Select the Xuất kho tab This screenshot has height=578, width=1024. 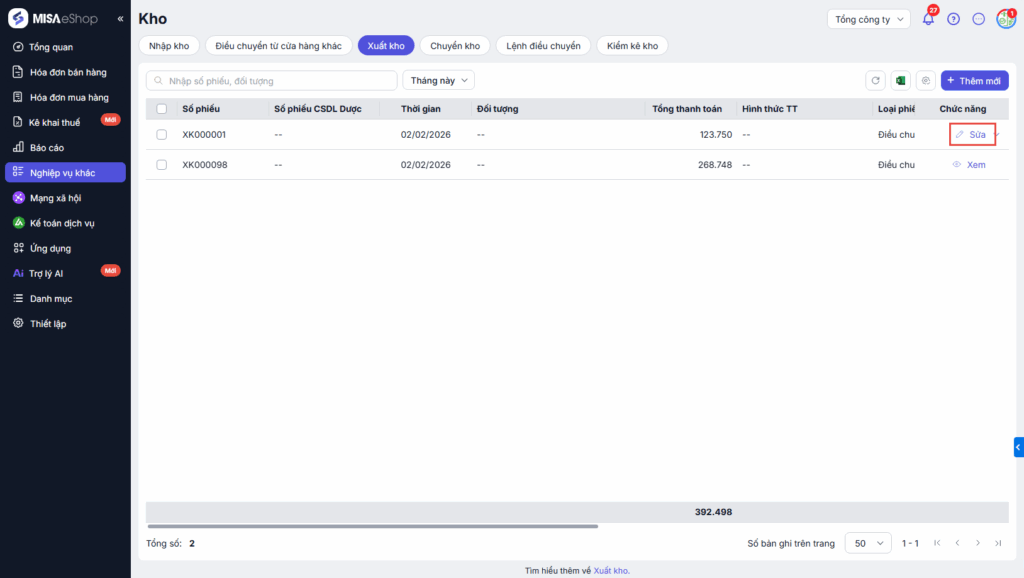(386, 46)
